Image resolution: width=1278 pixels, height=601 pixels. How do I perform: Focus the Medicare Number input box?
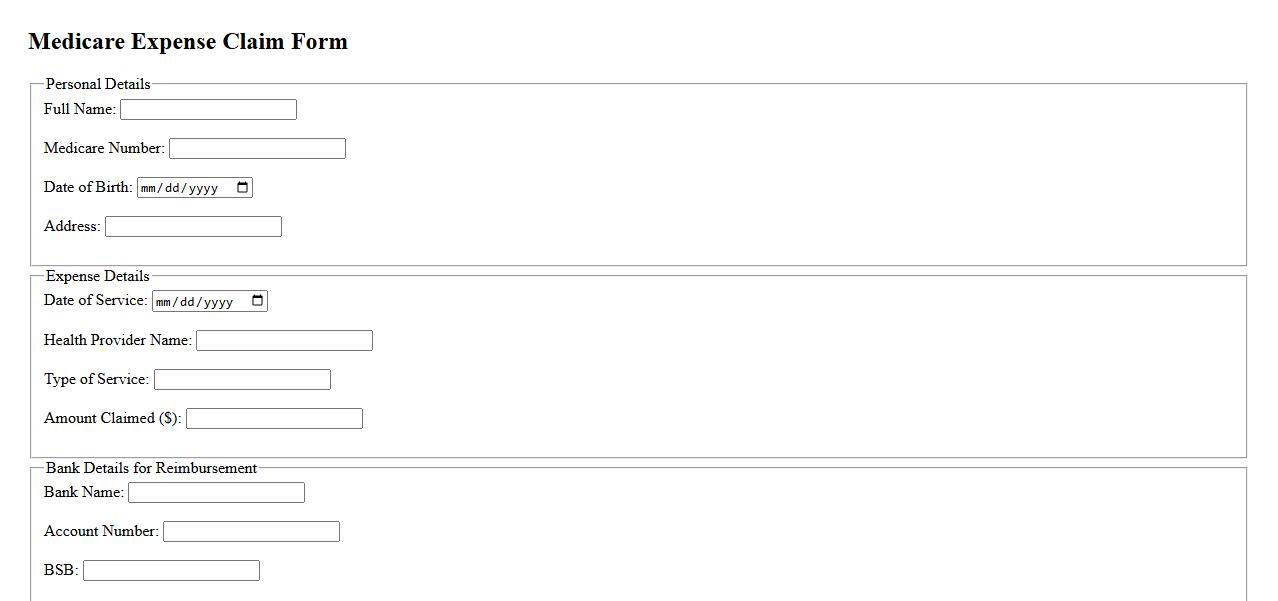[257, 149]
